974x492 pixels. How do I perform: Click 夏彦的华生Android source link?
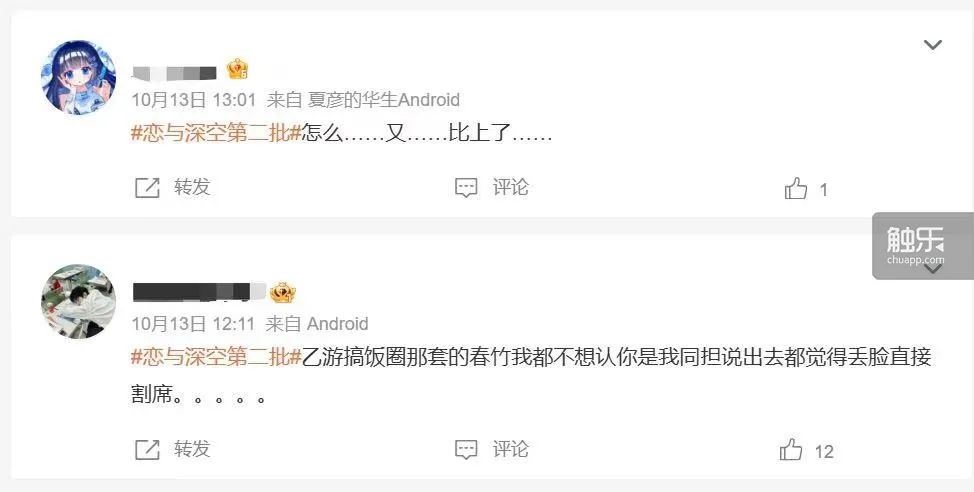[x=384, y=99]
